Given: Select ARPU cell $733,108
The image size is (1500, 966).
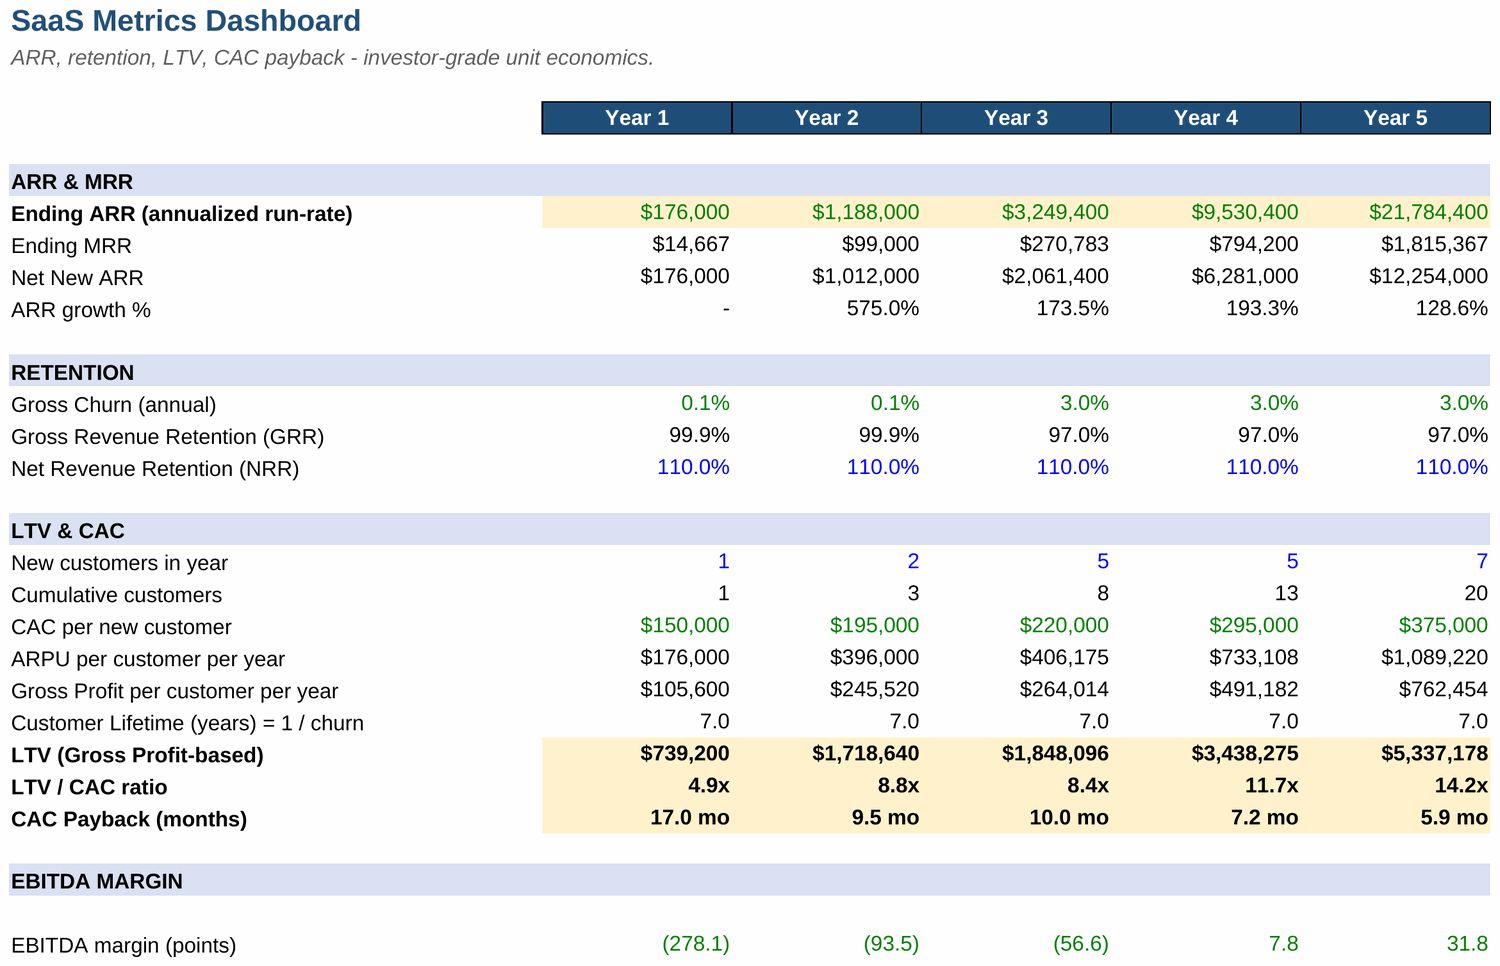Looking at the screenshot, I should [x=1206, y=657].
